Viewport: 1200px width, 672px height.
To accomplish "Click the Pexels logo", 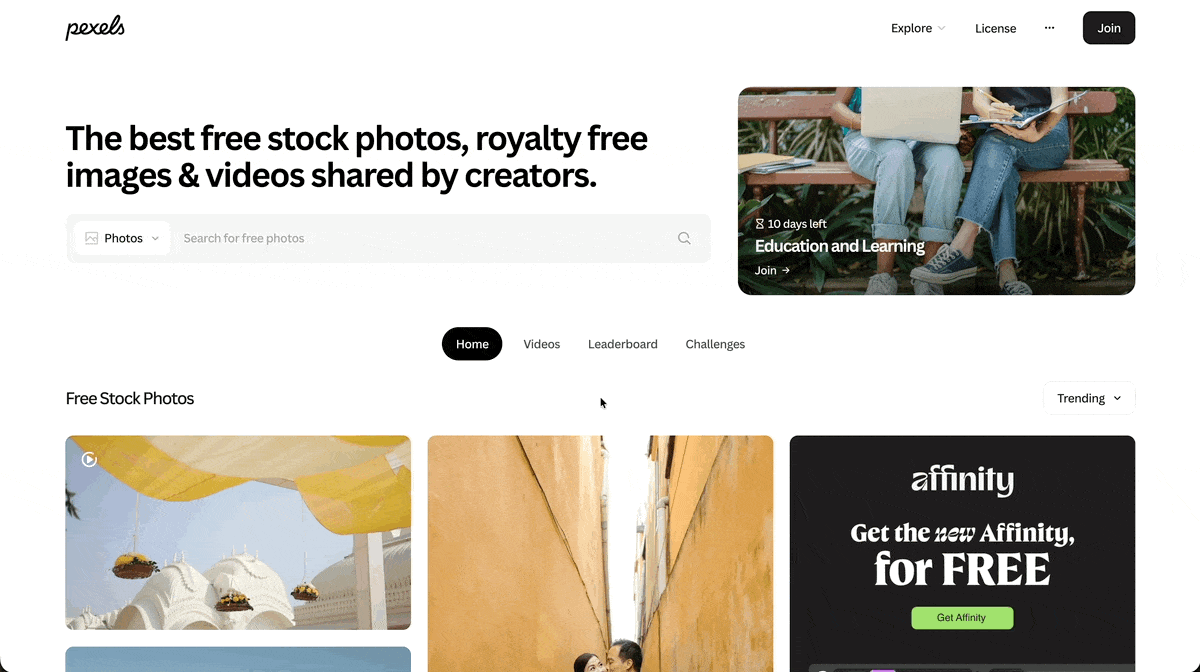I will (95, 28).
